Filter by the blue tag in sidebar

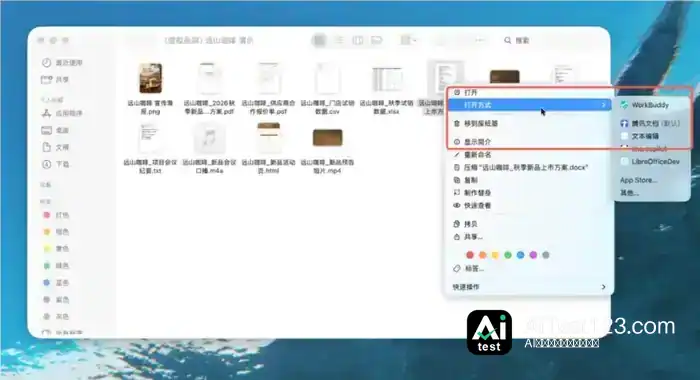[56, 283]
